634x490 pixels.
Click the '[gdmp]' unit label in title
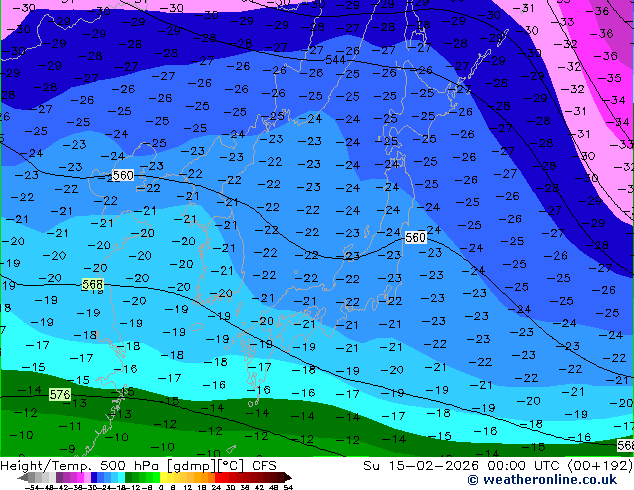pos(191,466)
